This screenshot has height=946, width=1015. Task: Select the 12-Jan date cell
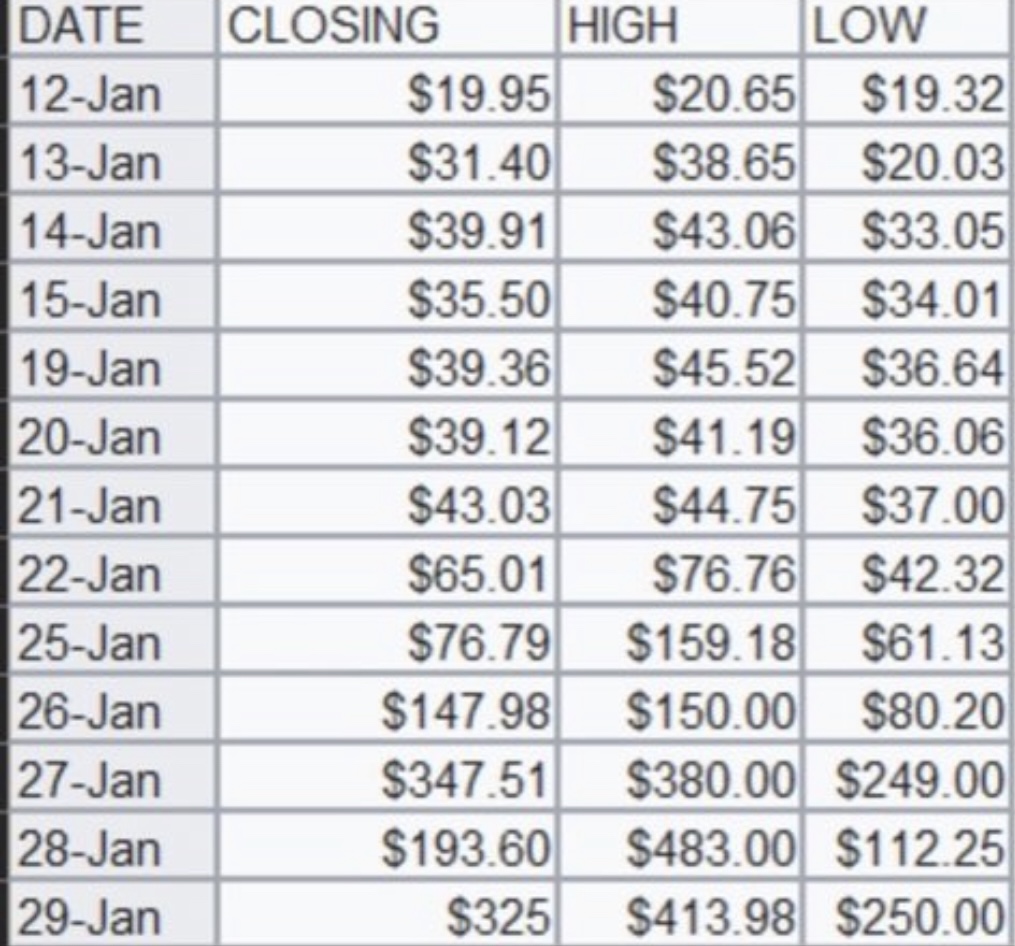pos(88,95)
